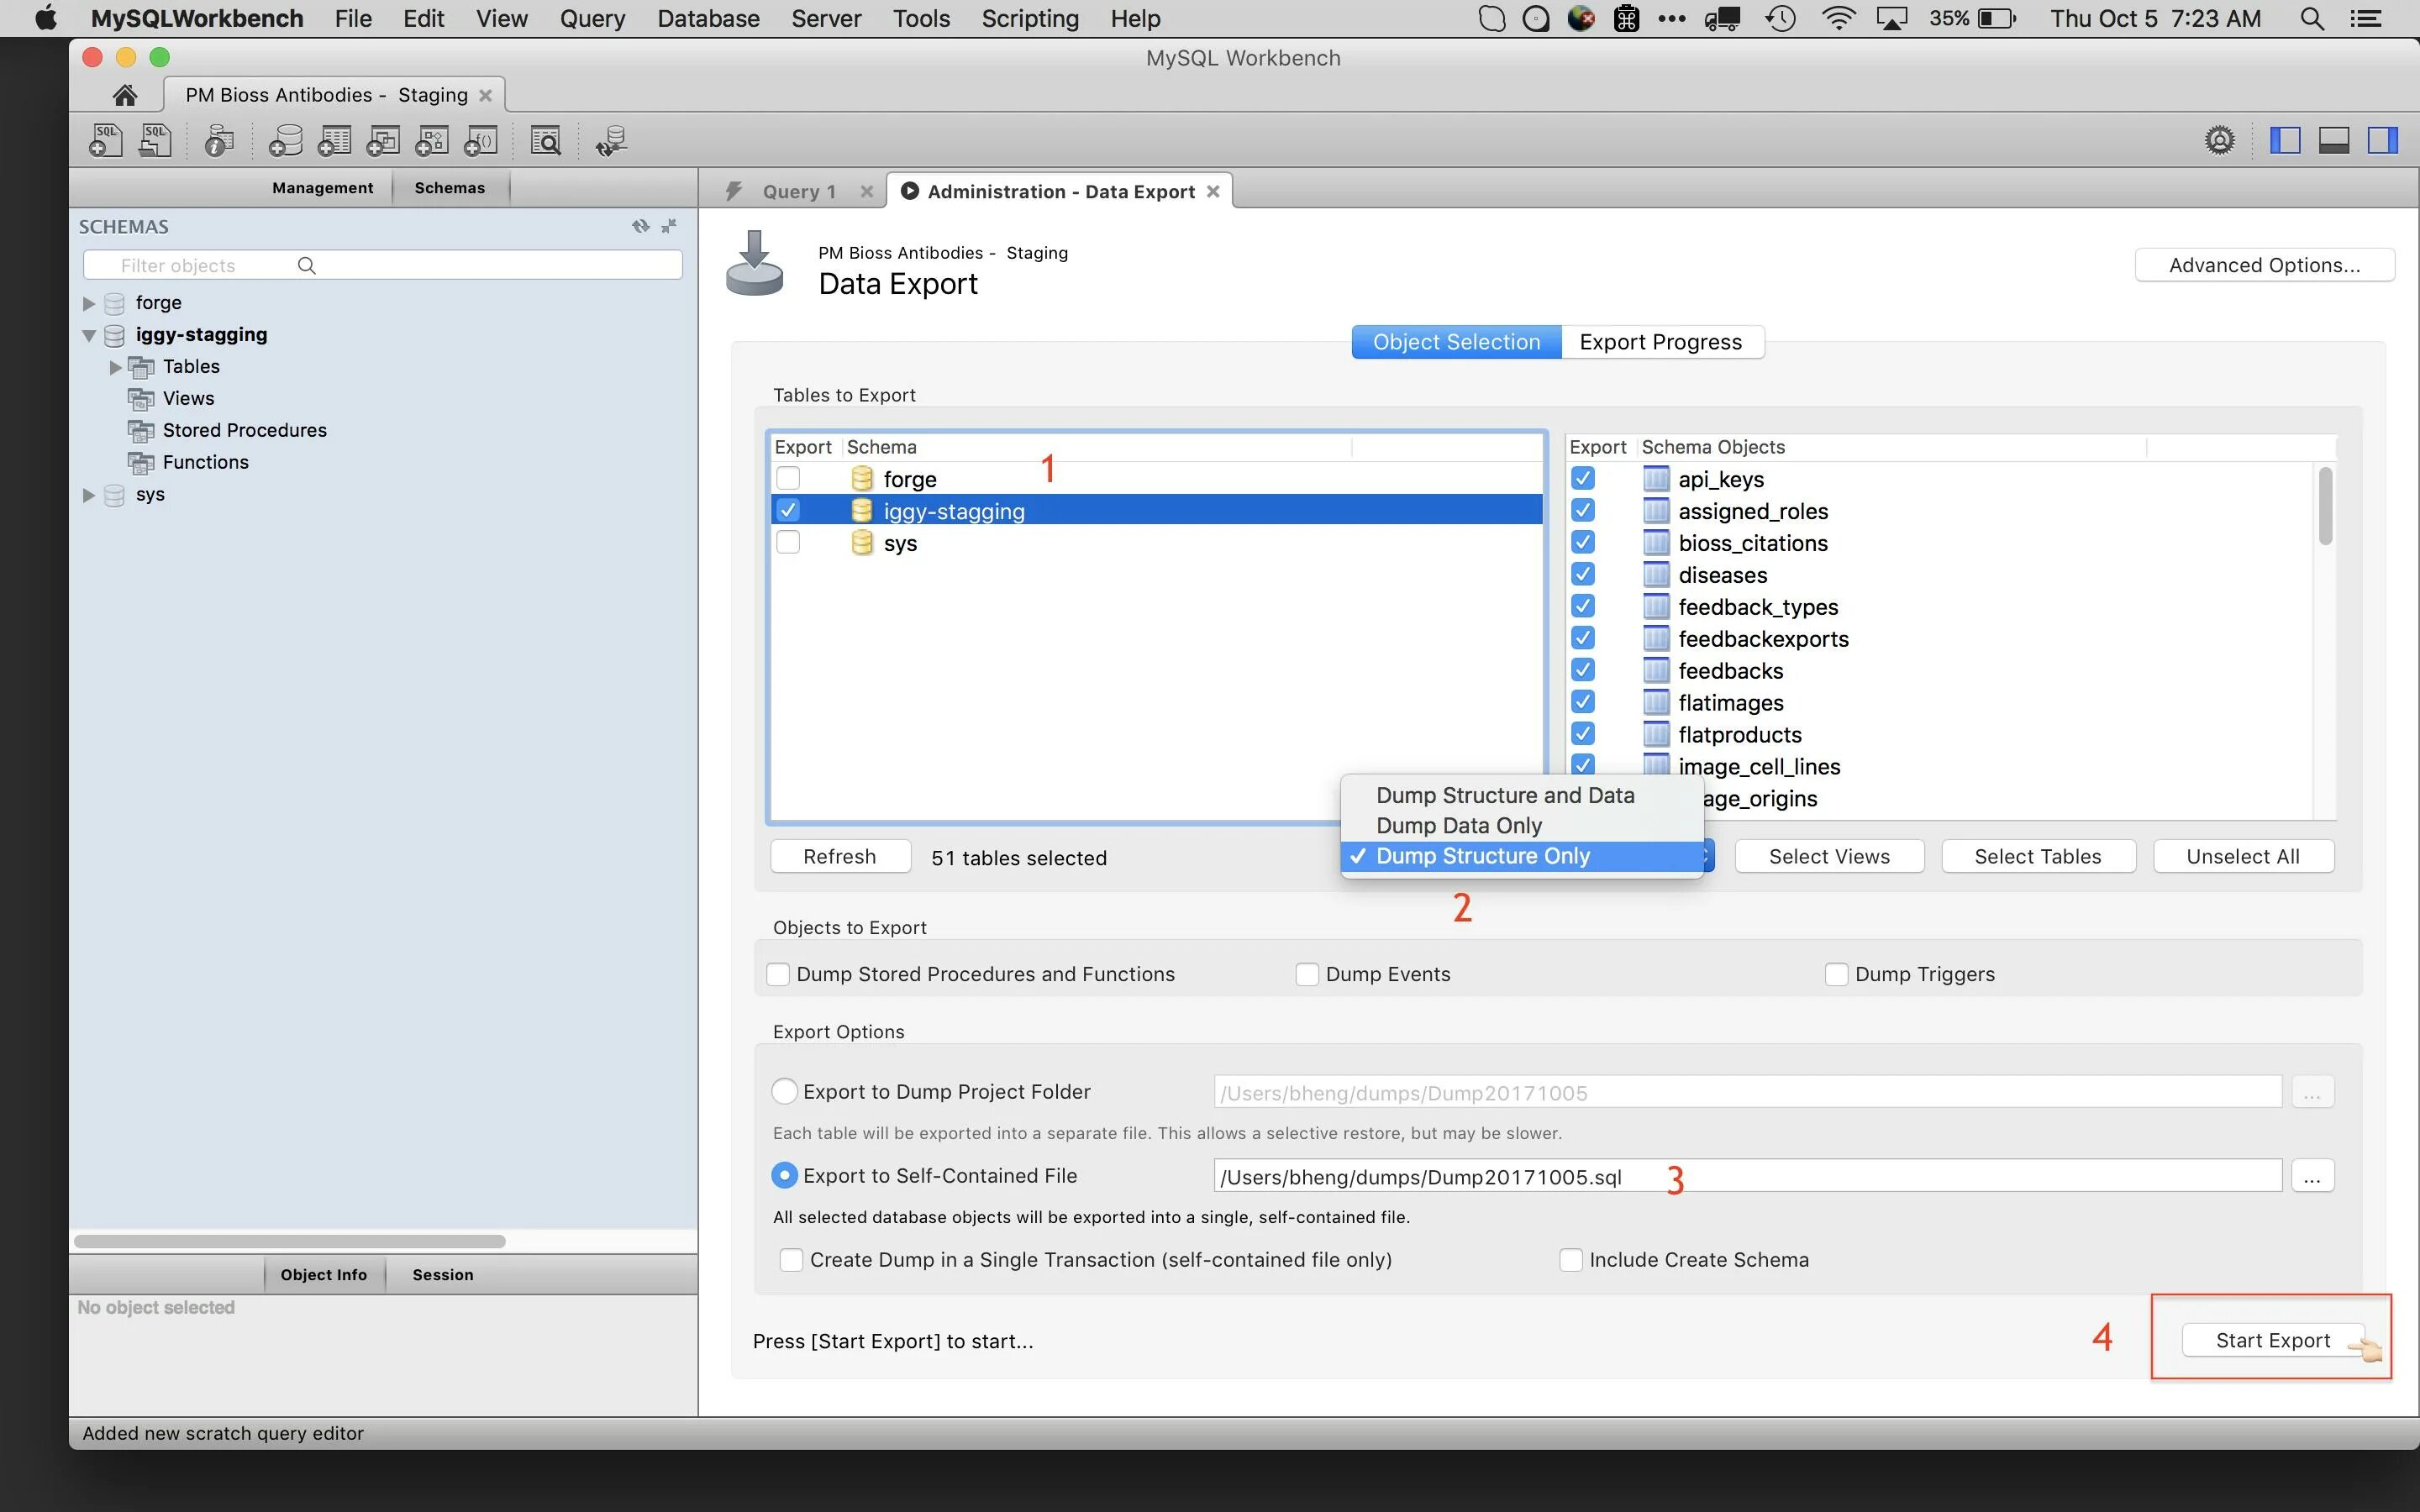
Task: Switch to the Export Progress tab
Action: (x=1660, y=342)
